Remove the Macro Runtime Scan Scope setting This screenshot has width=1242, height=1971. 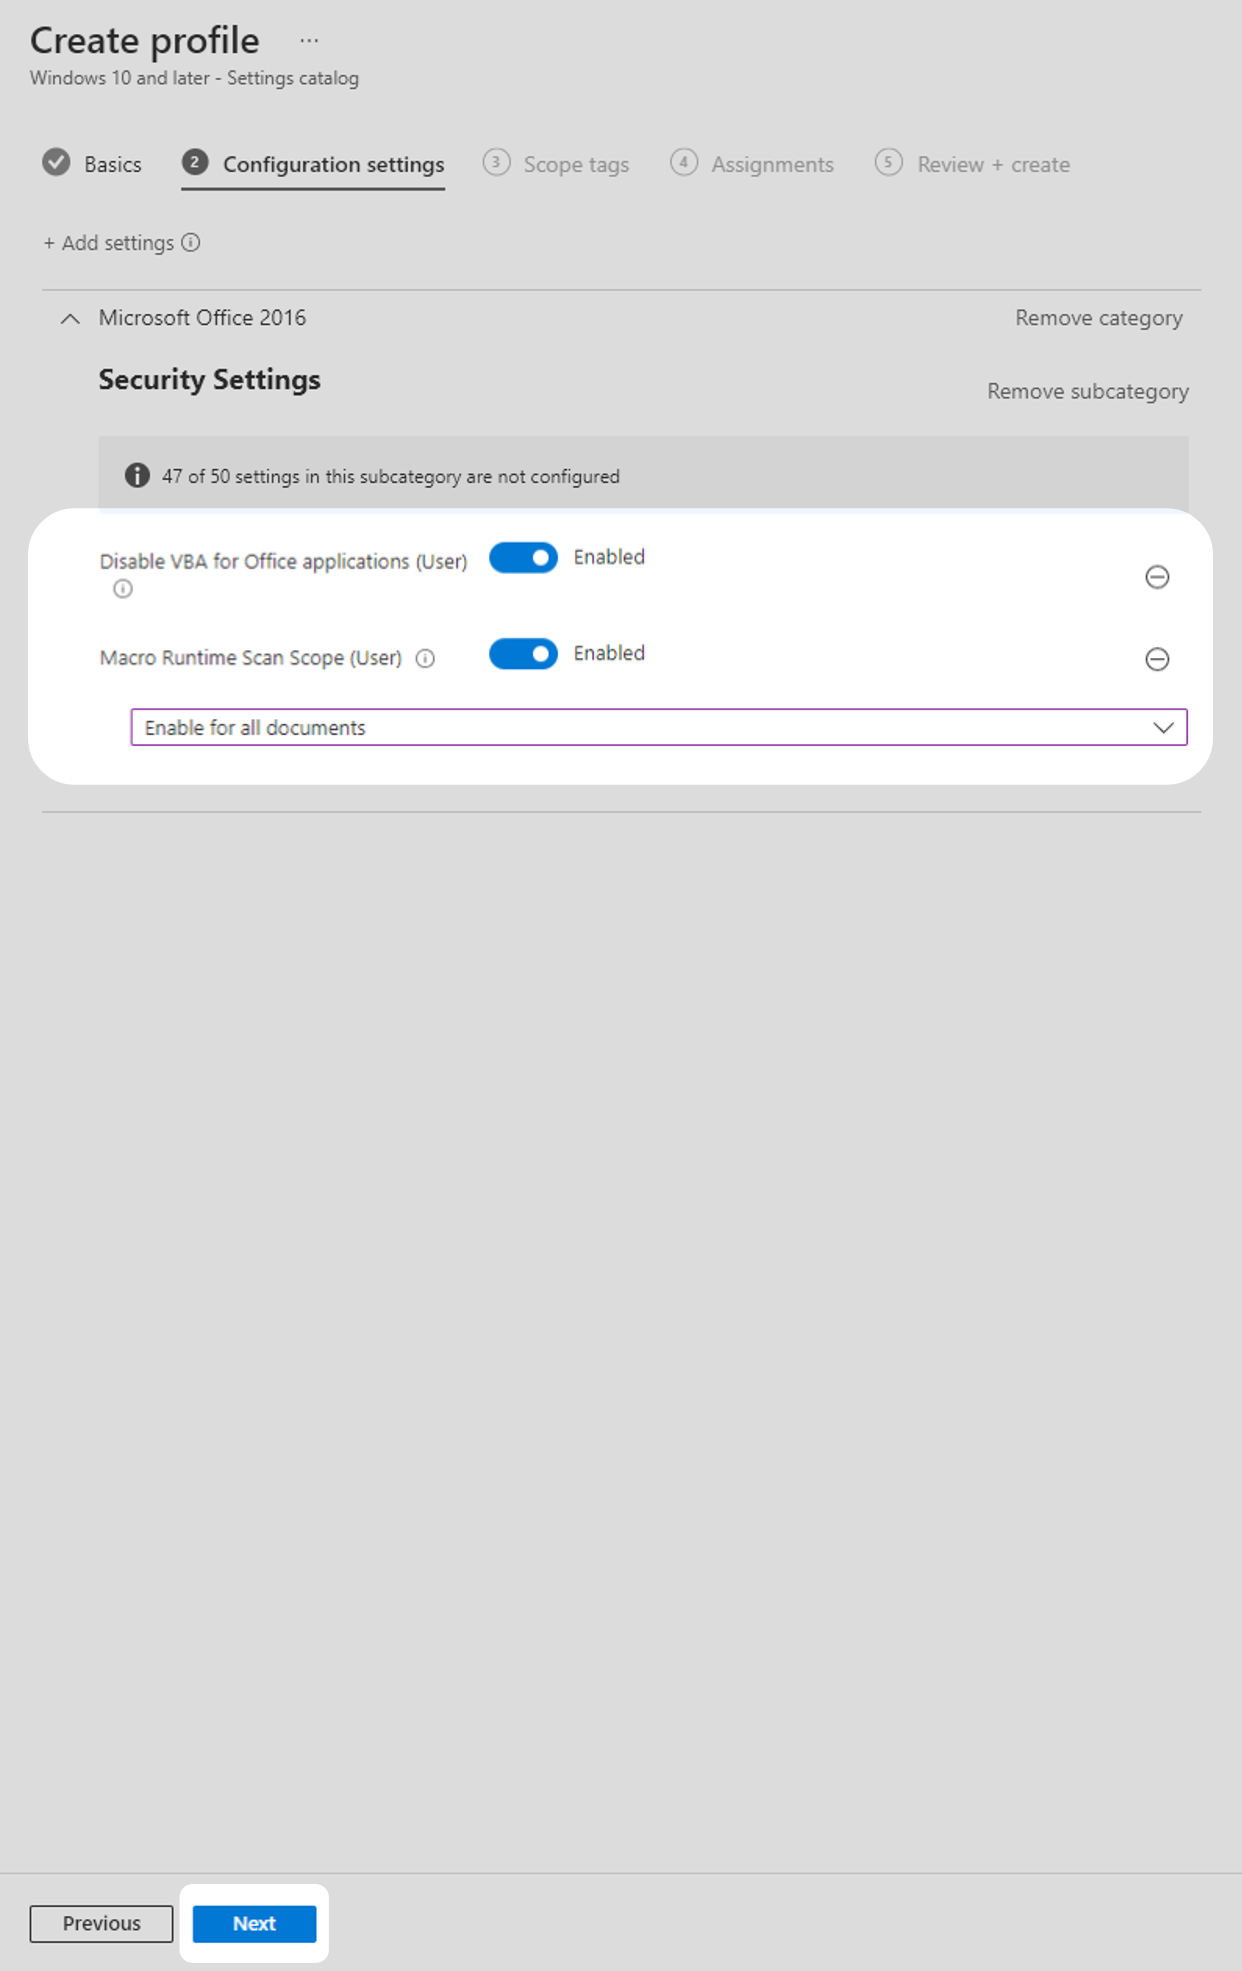(1157, 659)
